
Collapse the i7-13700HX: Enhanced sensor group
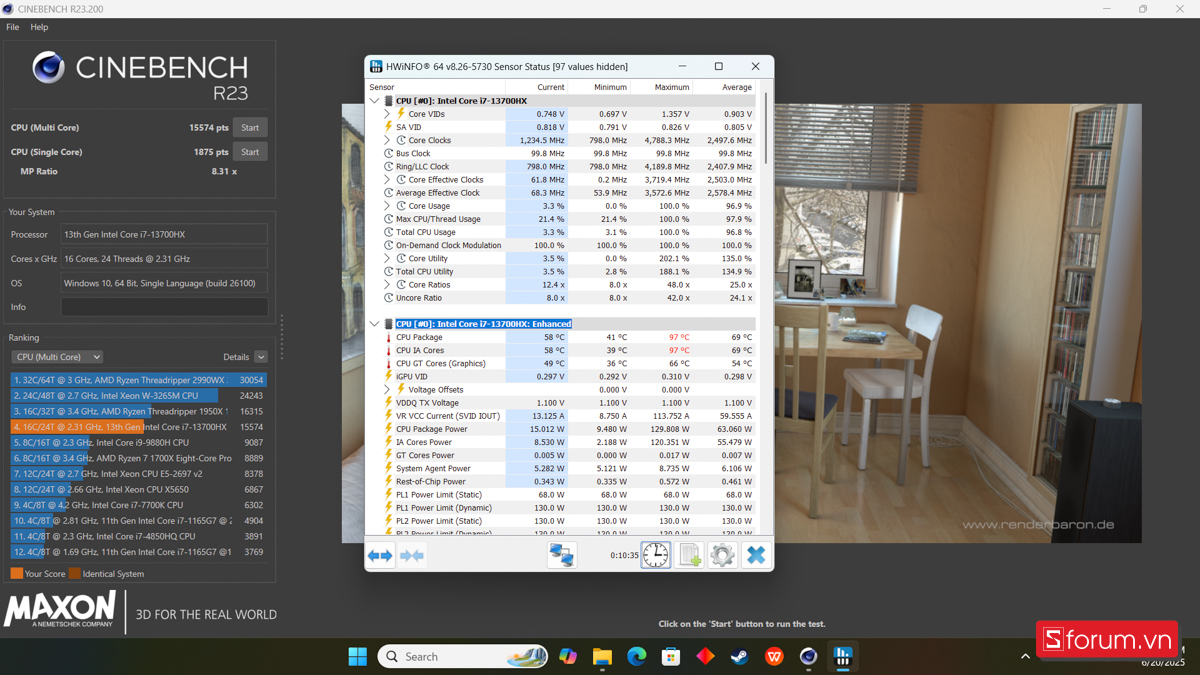coord(375,324)
